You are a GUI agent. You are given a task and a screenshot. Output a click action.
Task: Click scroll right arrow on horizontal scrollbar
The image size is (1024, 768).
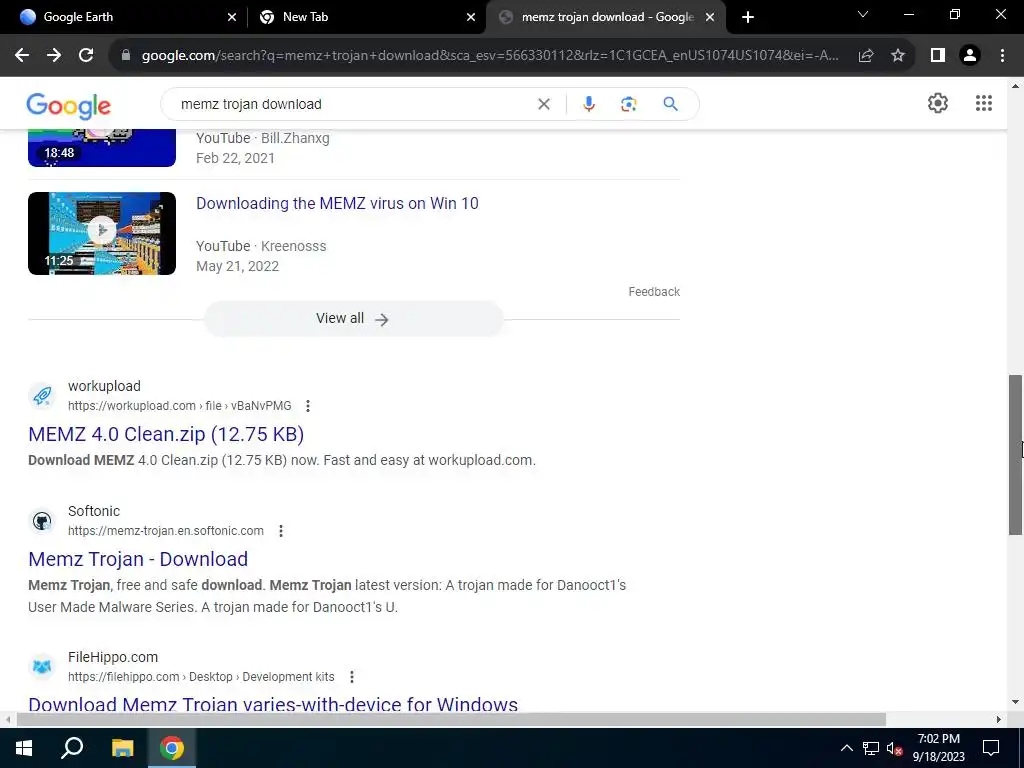(999, 720)
